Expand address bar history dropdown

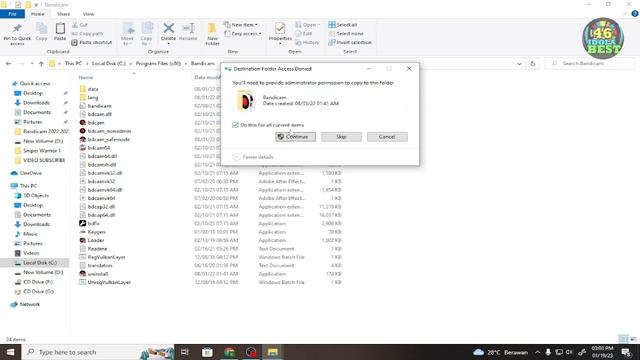[x=519, y=64]
